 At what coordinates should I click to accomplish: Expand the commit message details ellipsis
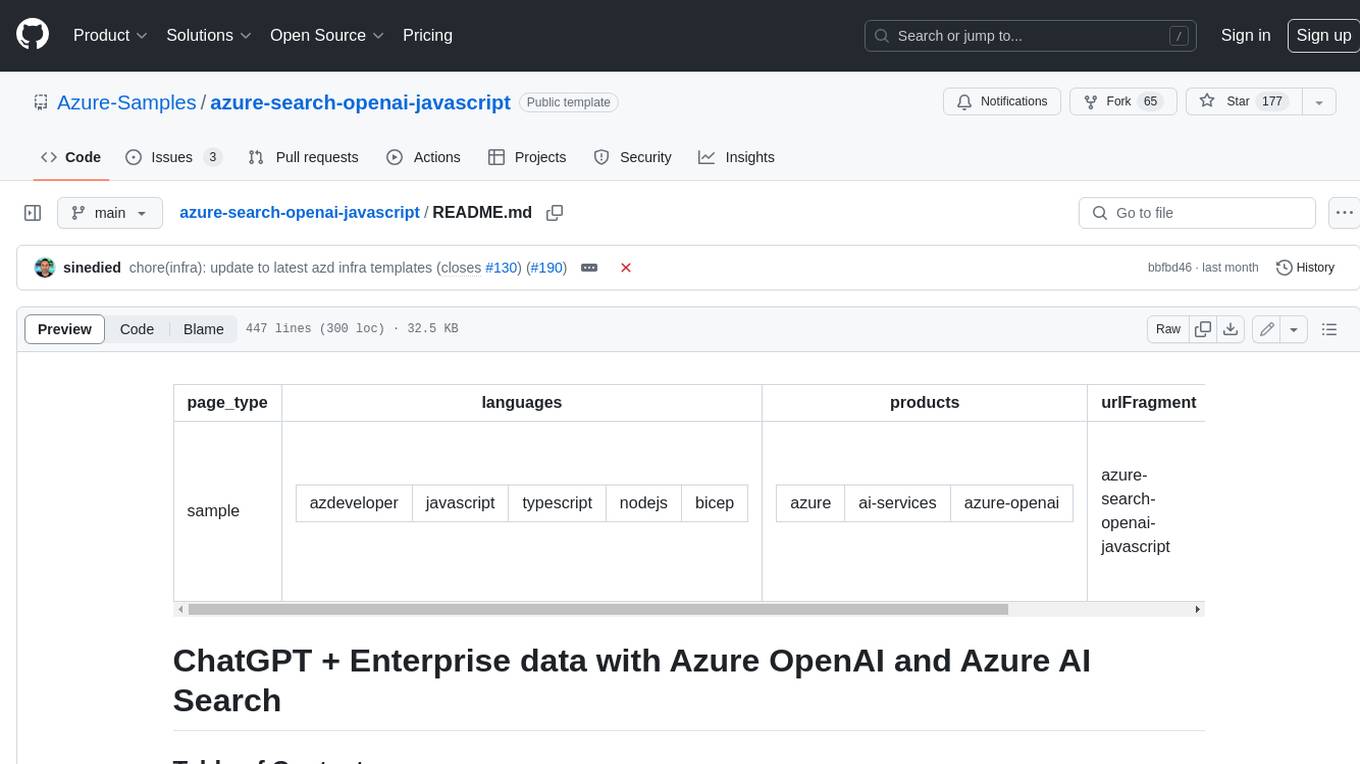pyautogui.click(x=589, y=267)
